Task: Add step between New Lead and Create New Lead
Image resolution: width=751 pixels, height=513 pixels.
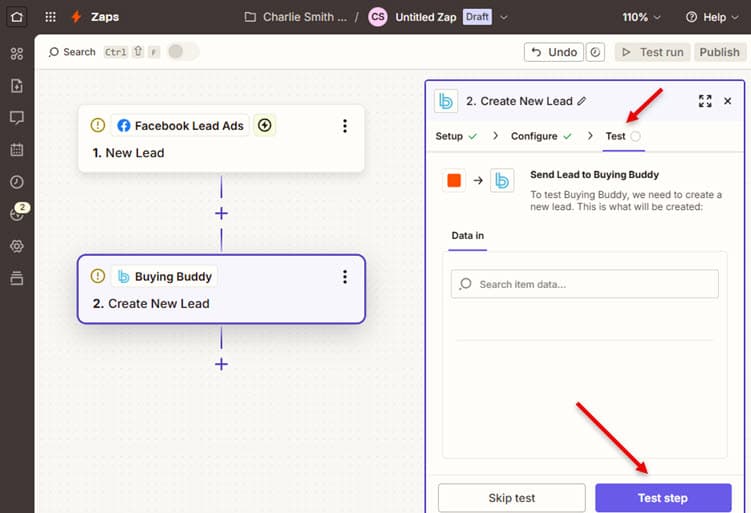Action: click(x=221, y=213)
